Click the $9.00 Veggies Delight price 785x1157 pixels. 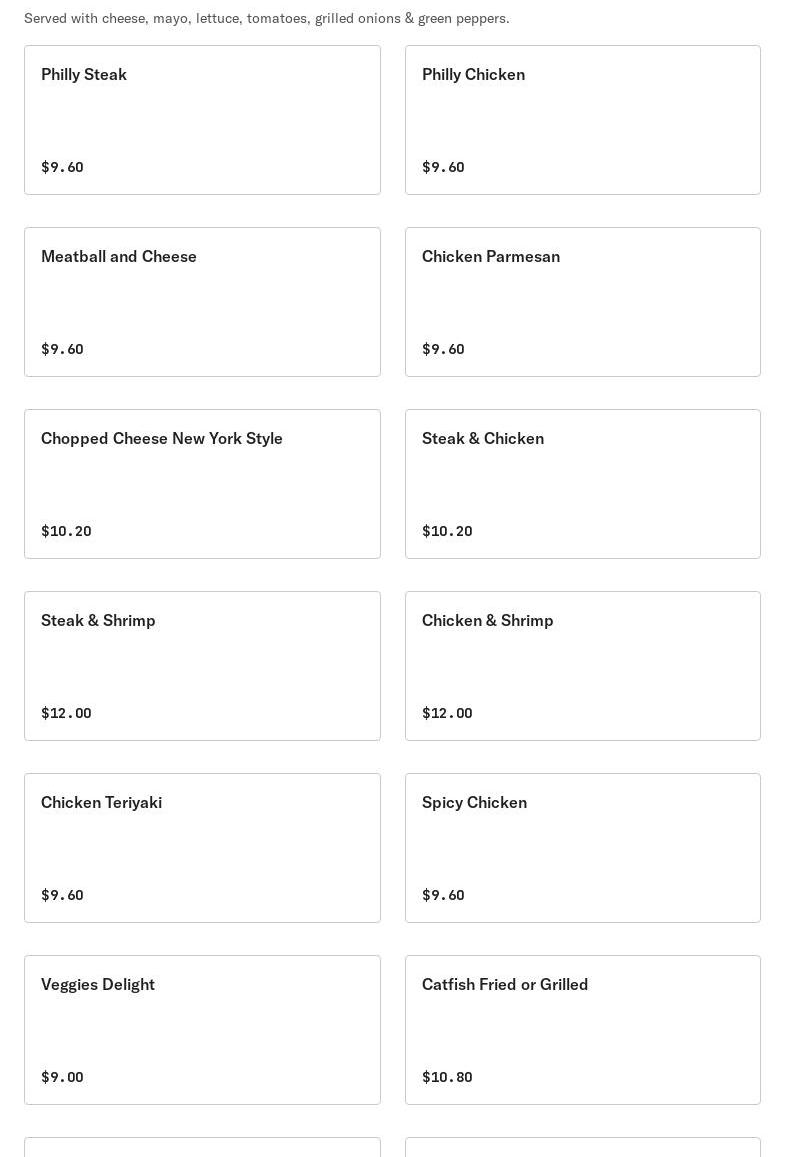(62, 1077)
